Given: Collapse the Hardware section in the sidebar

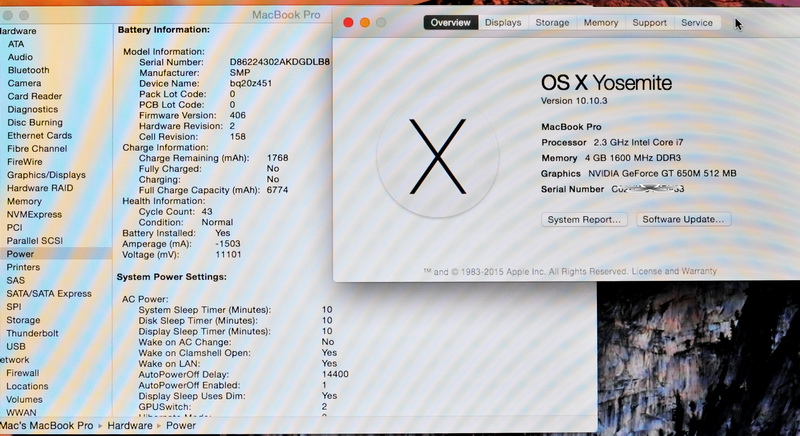Looking at the screenshot, I should click(x=18, y=31).
